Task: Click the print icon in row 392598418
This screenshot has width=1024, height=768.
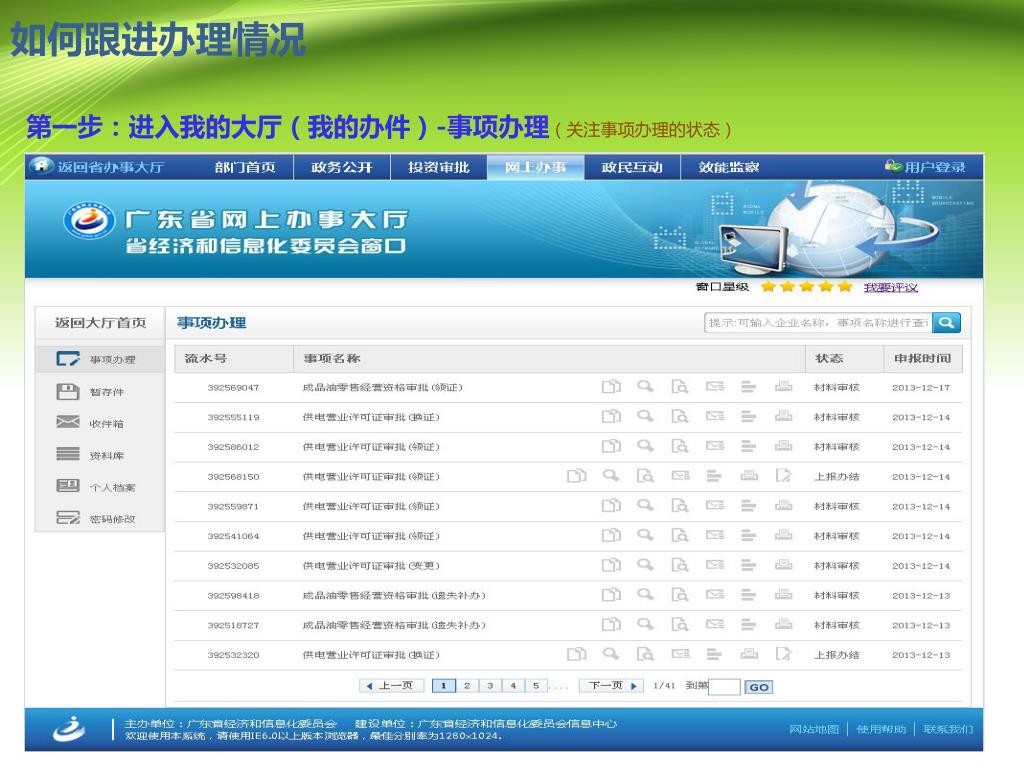Action: point(783,595)
